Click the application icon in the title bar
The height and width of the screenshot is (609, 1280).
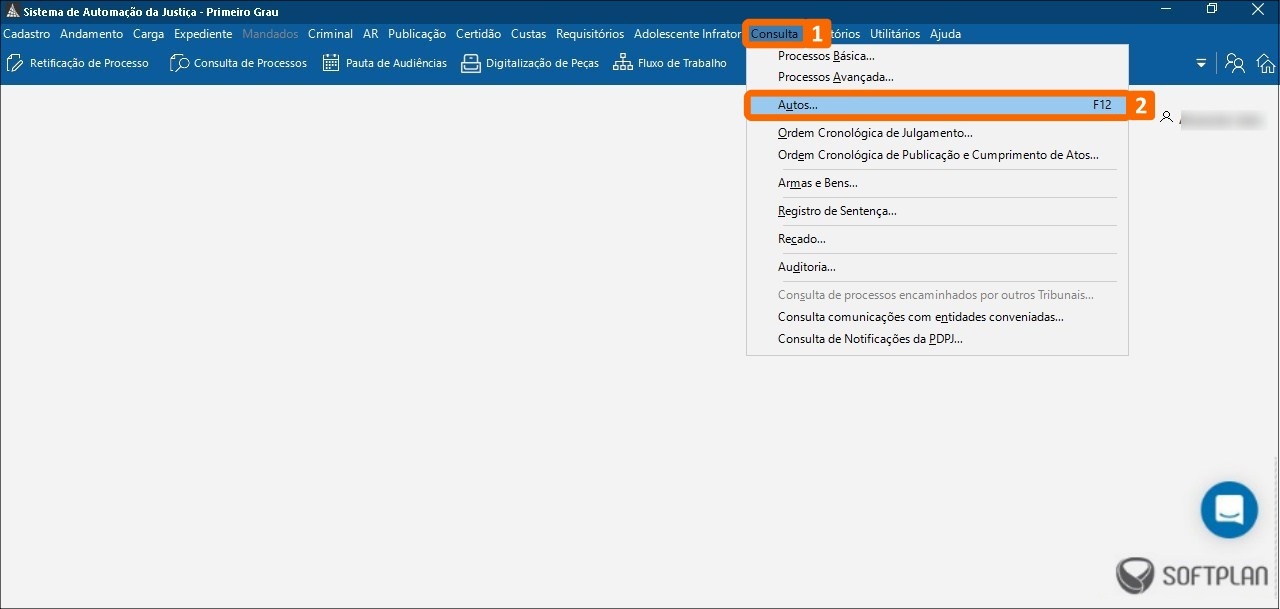coord(12,11)
